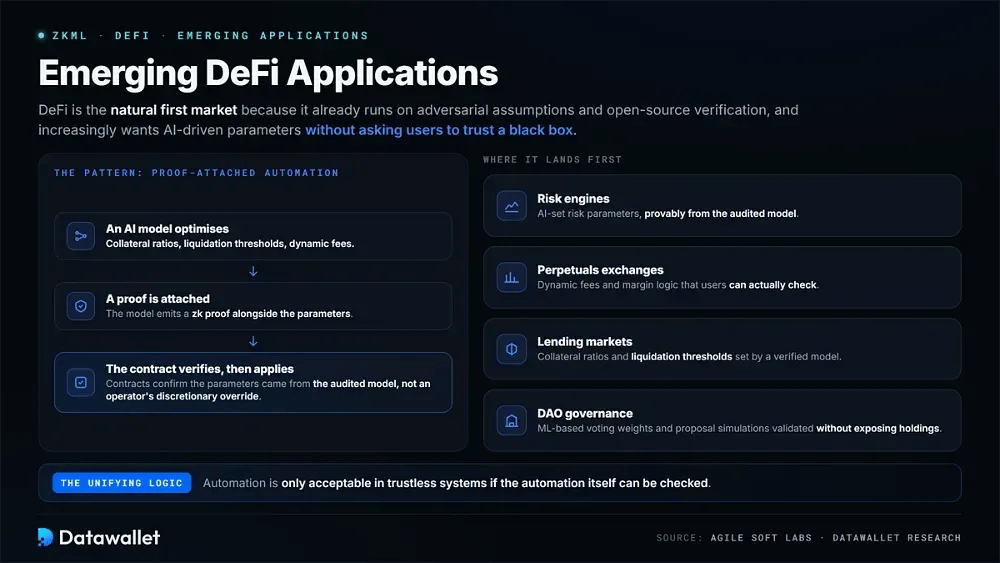Viewport: 1000px width, 563px height.
Task: Click the 'WHERE IT LANDS FIRST' heading
Action: [x=552, y=159]
